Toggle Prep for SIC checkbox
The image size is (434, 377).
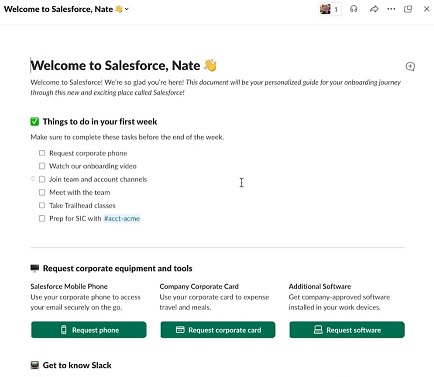click(x=42, y=219)
